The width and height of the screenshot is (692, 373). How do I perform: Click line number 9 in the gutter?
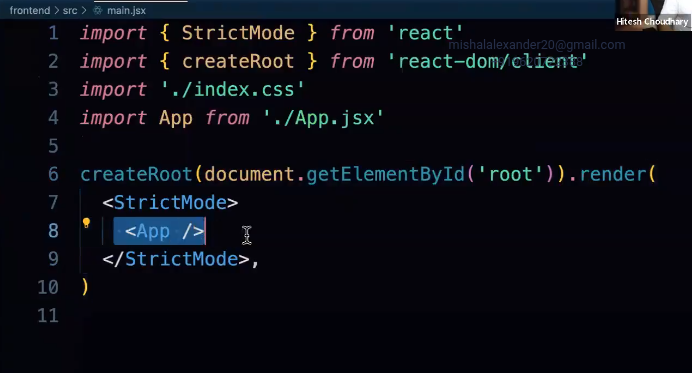(x=53, y=259)
